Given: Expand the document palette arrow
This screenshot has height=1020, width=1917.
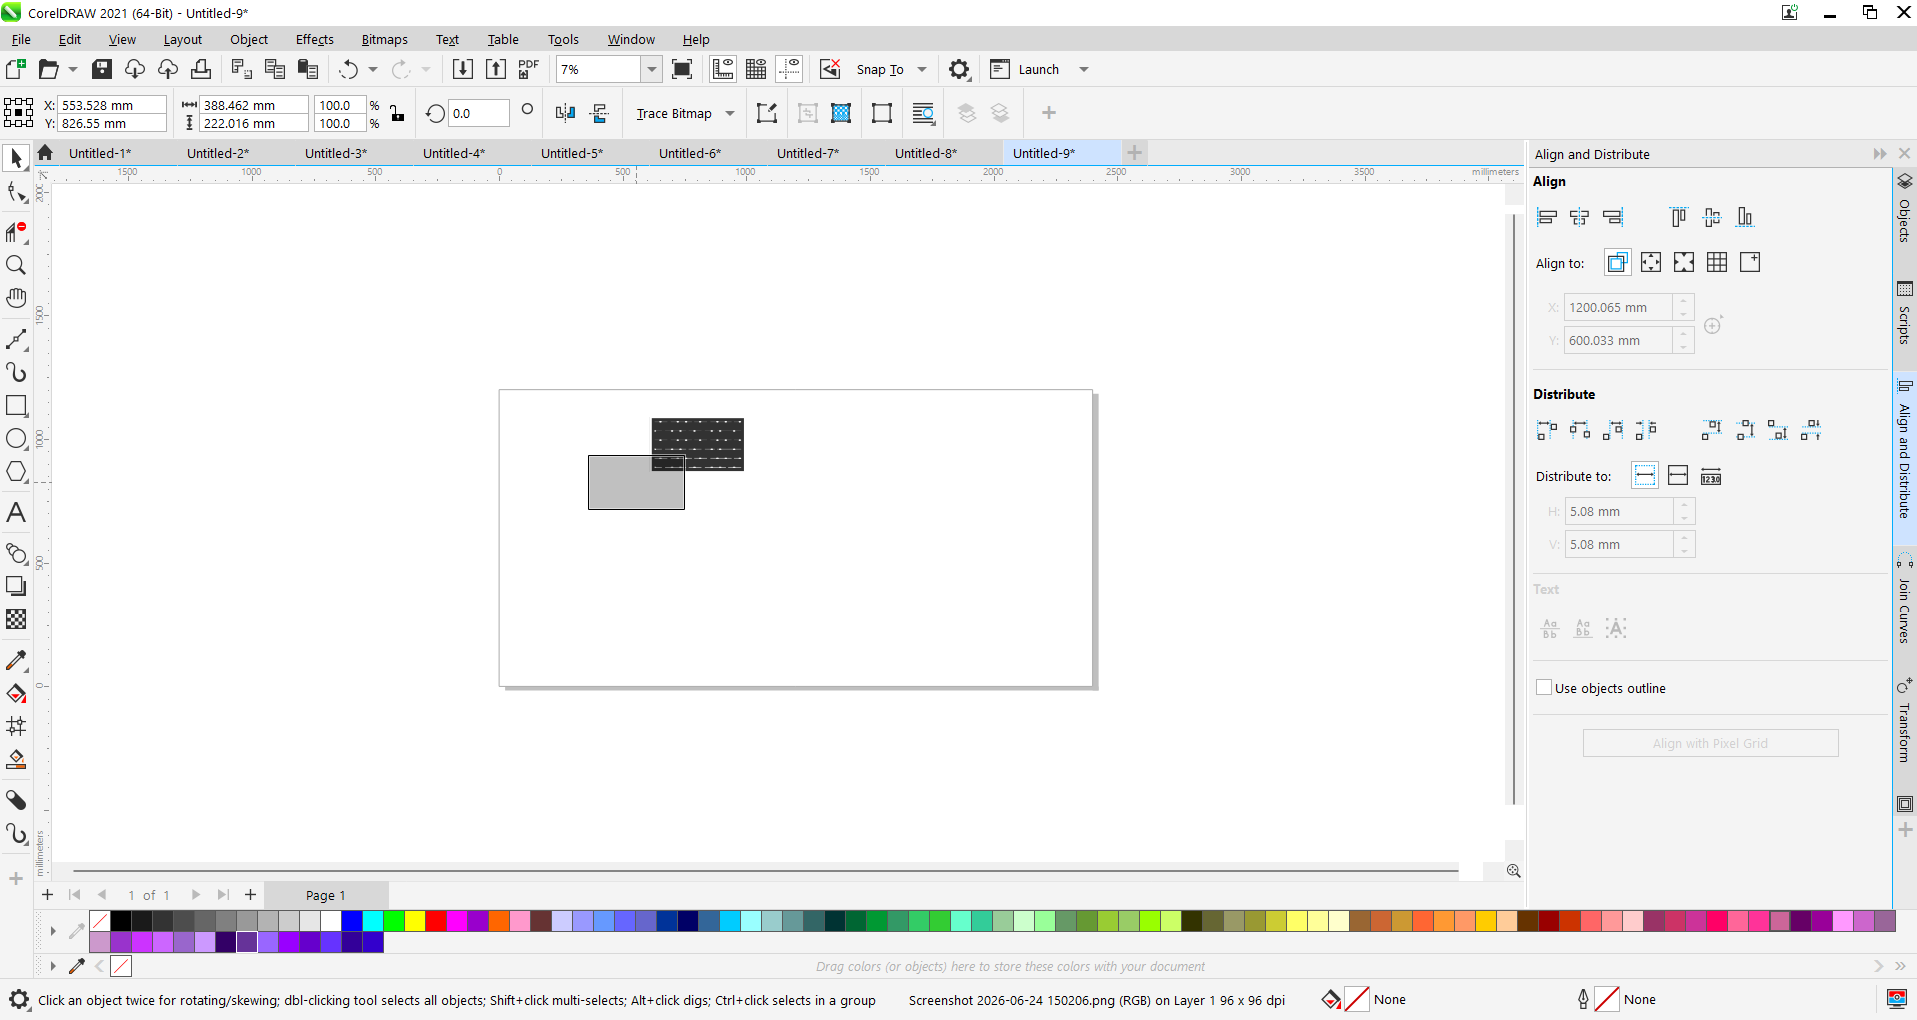Looking at the screenshot, I should tap(53, 966).
